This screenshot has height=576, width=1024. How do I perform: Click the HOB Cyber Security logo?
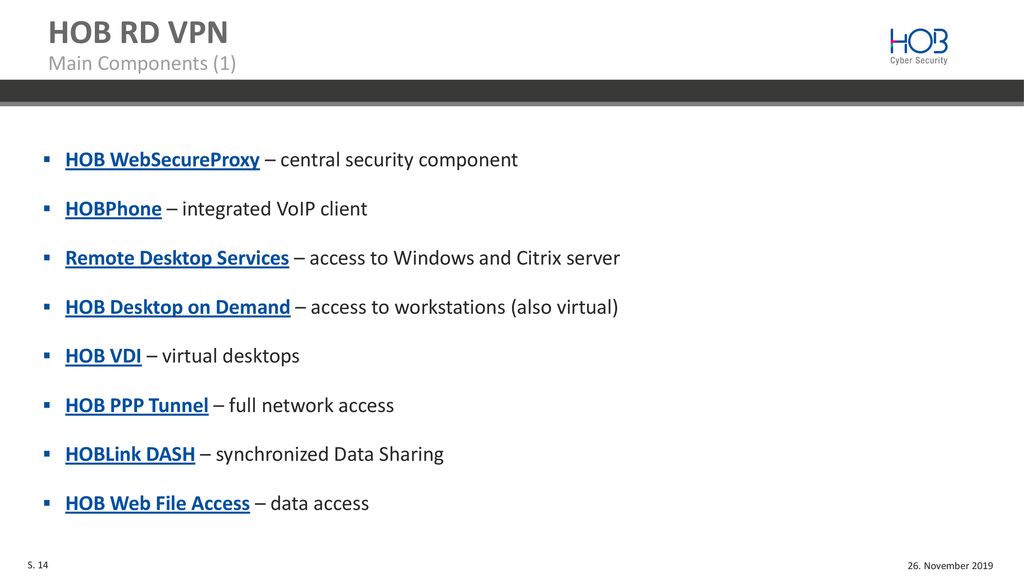(x=918, y=46)
